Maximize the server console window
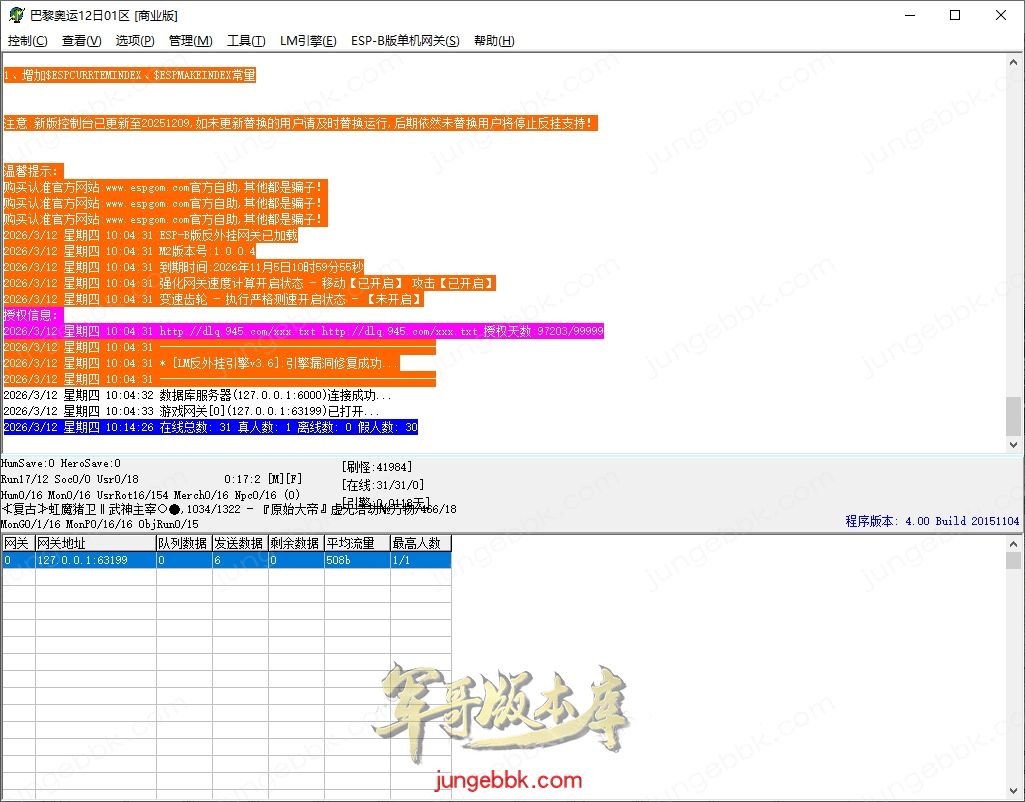 [x=955, y=16]
